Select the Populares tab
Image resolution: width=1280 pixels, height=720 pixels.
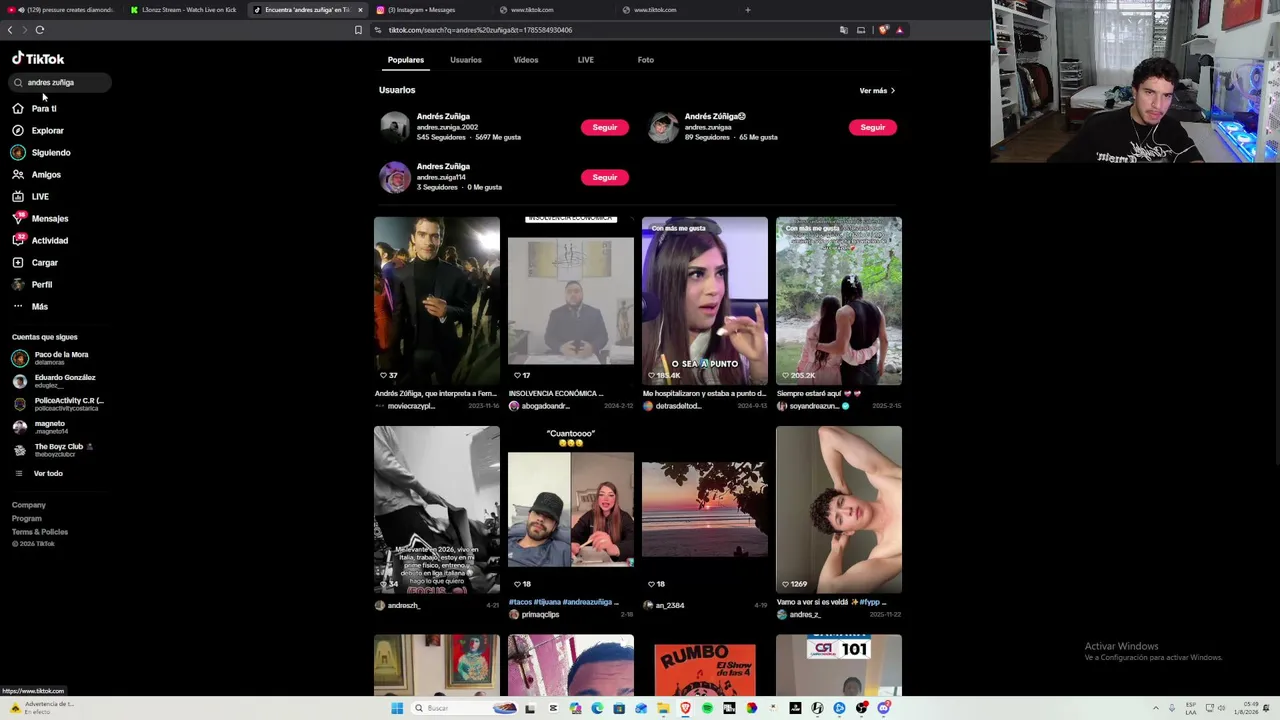click(406, 60)
